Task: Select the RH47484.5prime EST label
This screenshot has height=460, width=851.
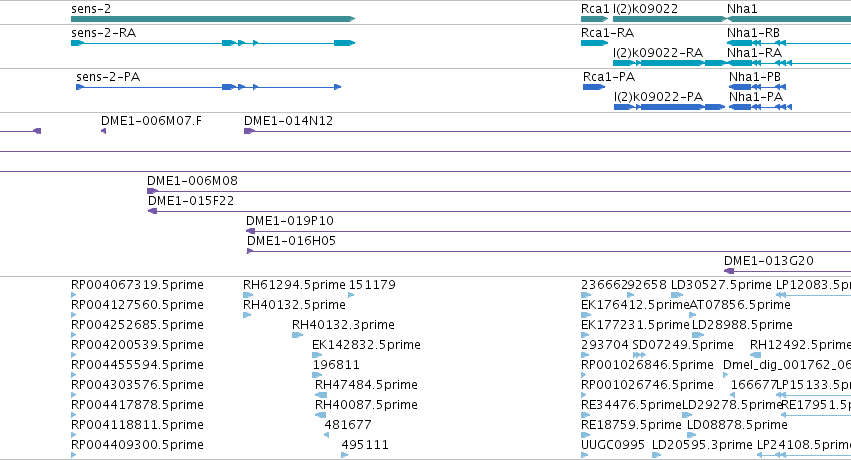Action: point(366,385)
